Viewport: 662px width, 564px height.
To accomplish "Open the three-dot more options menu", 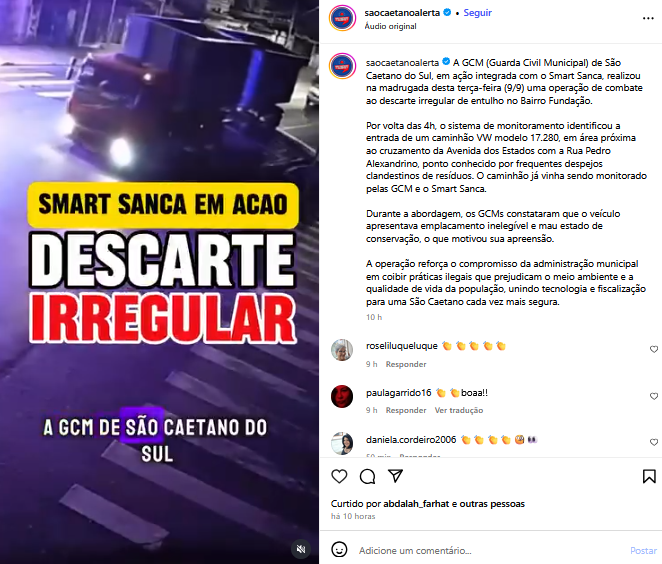I will 648,19.
